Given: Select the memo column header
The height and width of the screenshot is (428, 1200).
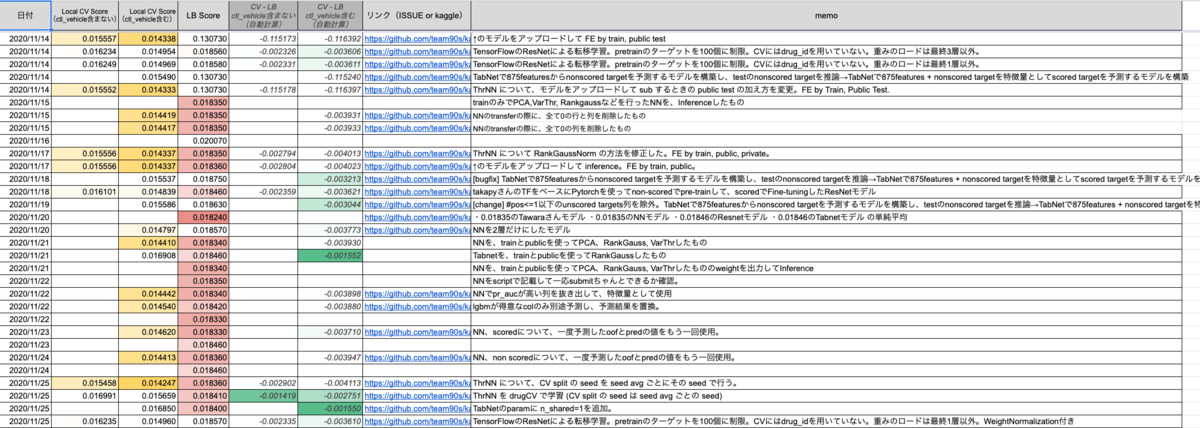Looking at the screenshot, I should (834, 16).
